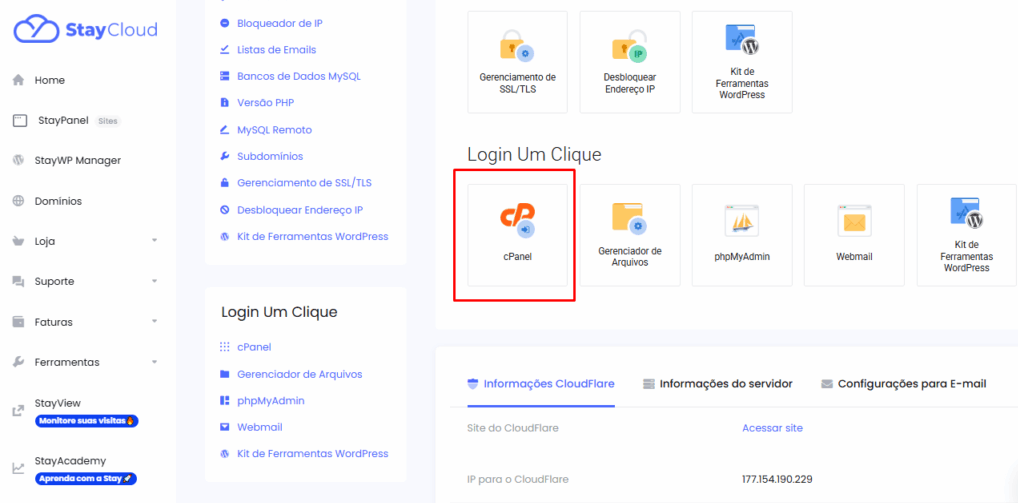Expand the Ferramentas sidebar menu
This screenshot has width=1018, height=503.
click(85, 362)
